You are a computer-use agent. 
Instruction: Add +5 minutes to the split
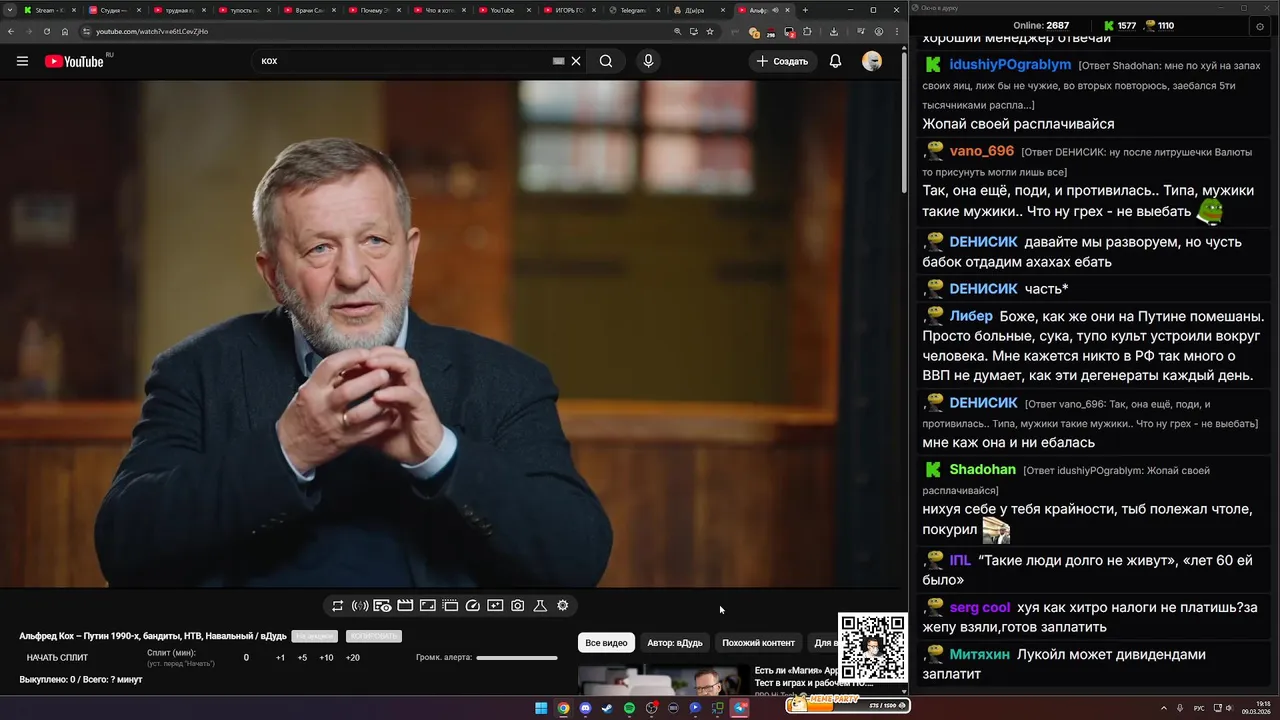pos(302,658)
